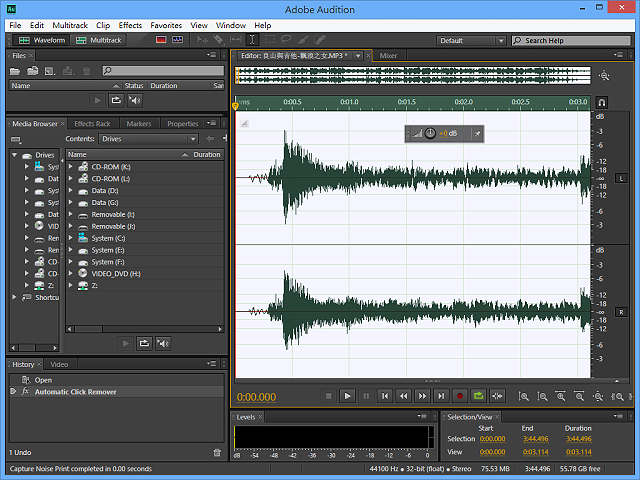The width and height of the screenshot is (640, 480).
Task: Click the Files panel search field
Action: point(163,71)
